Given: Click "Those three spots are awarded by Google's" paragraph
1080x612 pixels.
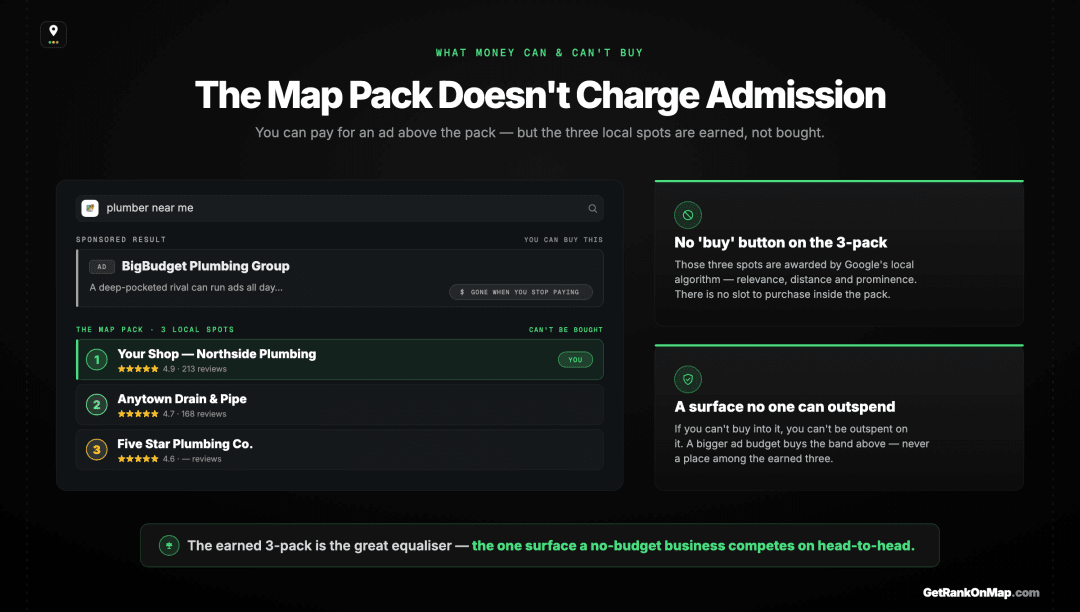Looking at the screenshot, I should pyautogui.click(x=796, y=279).
